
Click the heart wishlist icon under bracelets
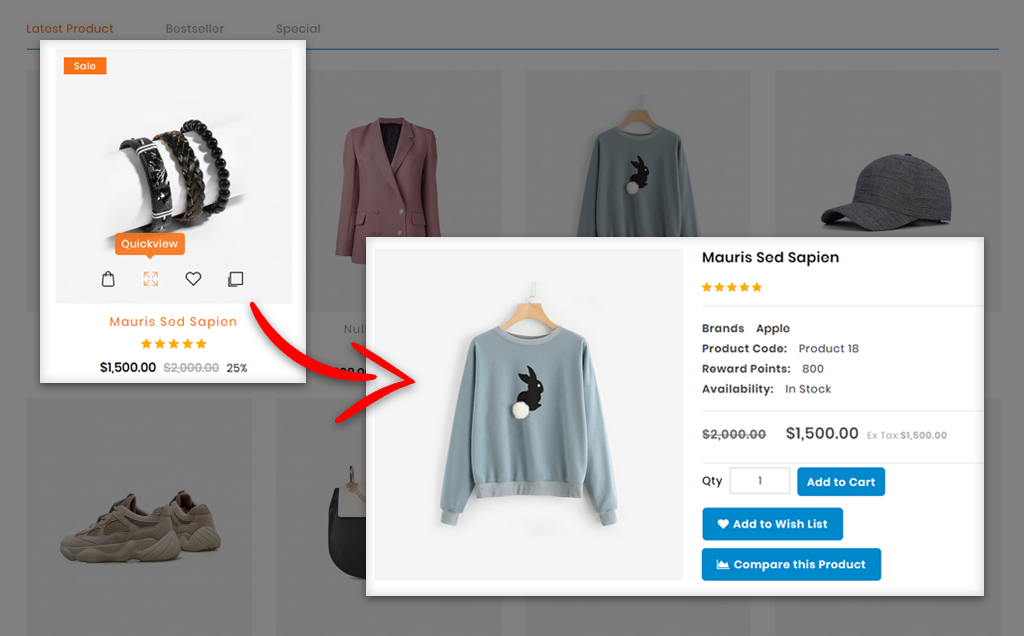pyautogui.click(x=193, y=279)
